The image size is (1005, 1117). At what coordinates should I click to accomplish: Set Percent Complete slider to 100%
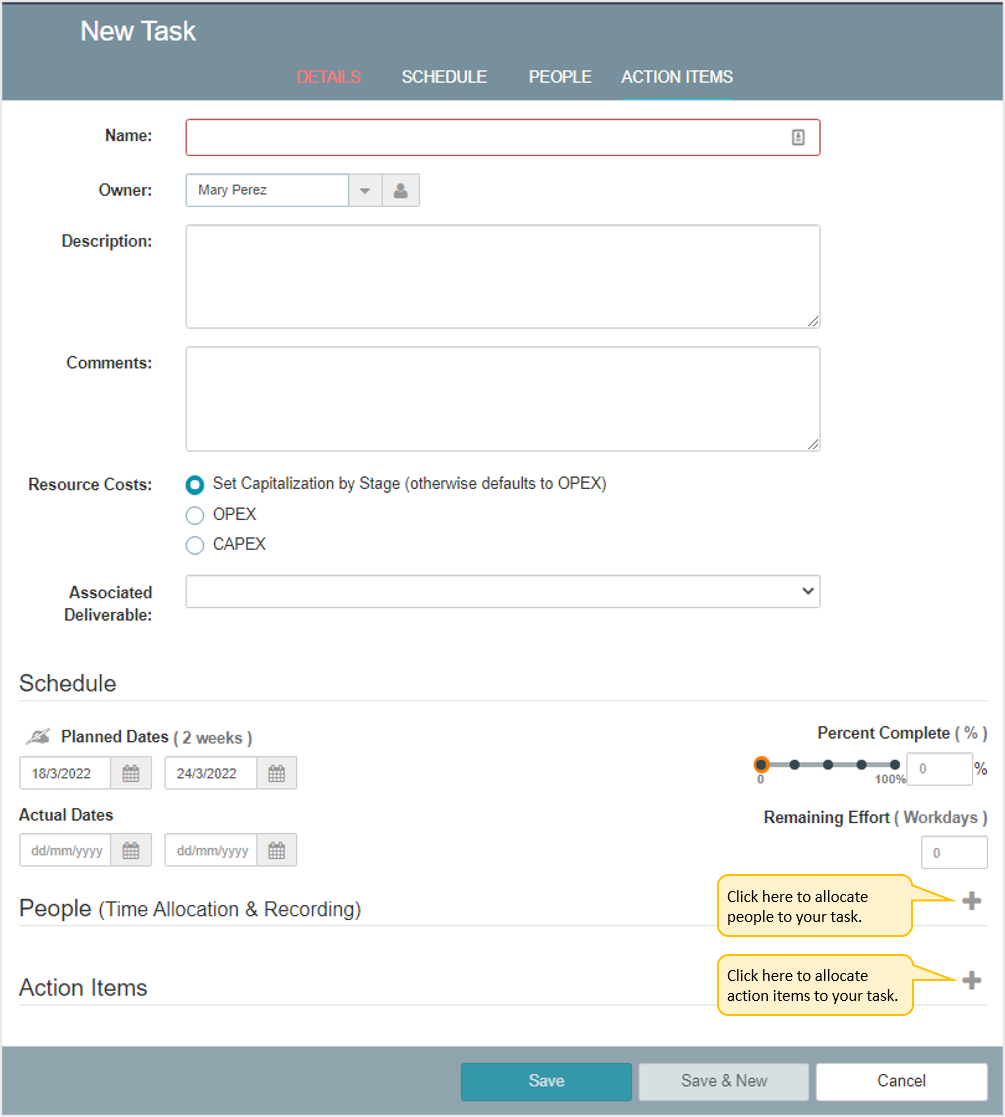coord(895,764)
